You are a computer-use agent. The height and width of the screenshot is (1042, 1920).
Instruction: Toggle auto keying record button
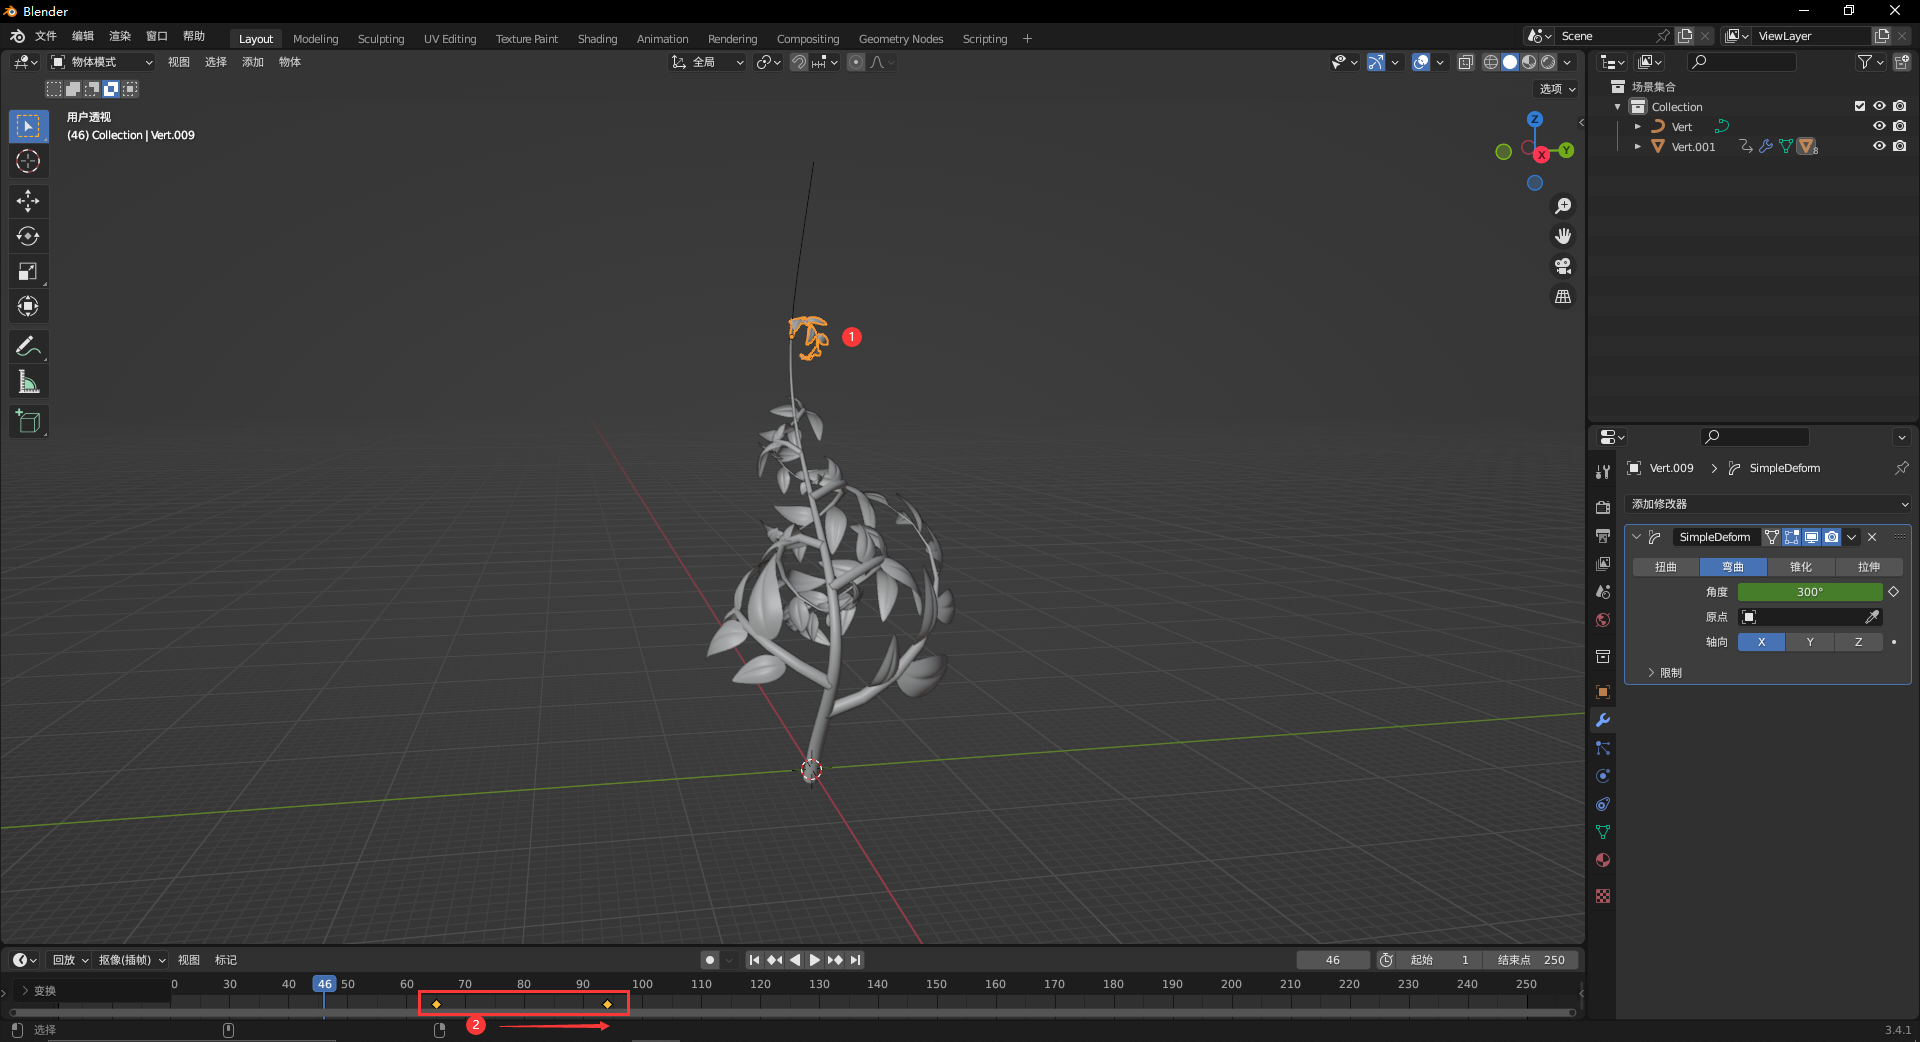click(710, 960)
